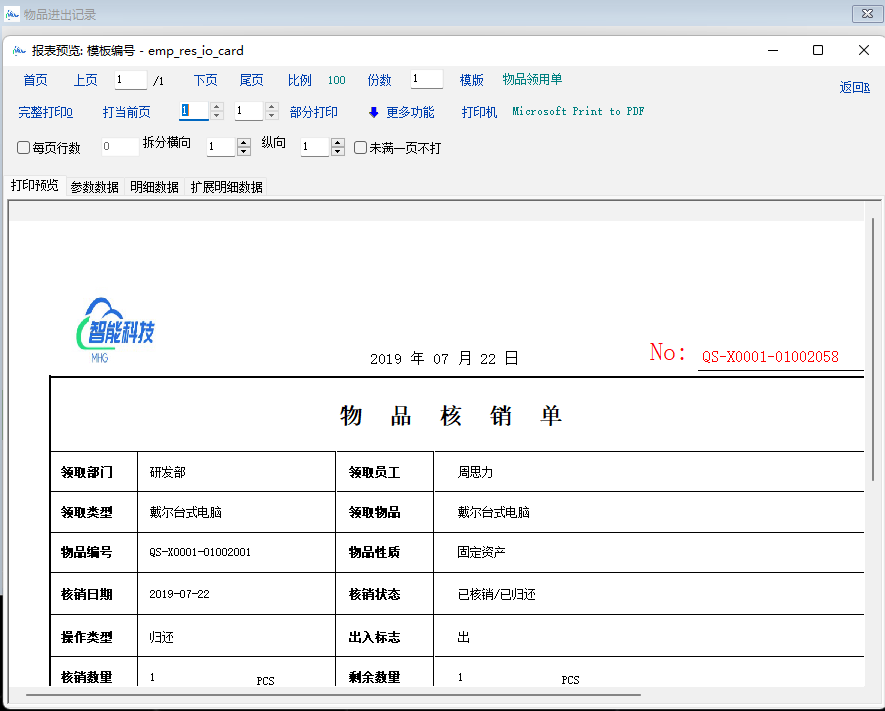Enable the 每页行数 checkbox
885x711 pixels.
tap(24, 148)
